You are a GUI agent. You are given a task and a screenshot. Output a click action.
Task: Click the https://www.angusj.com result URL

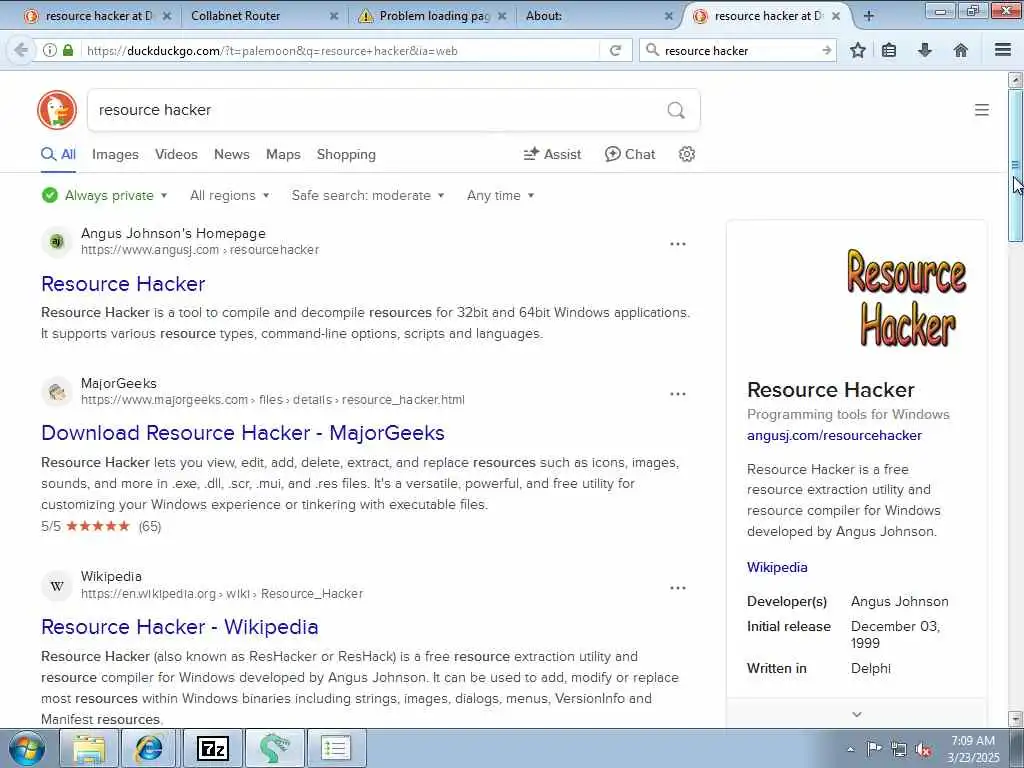coord(200,250)
